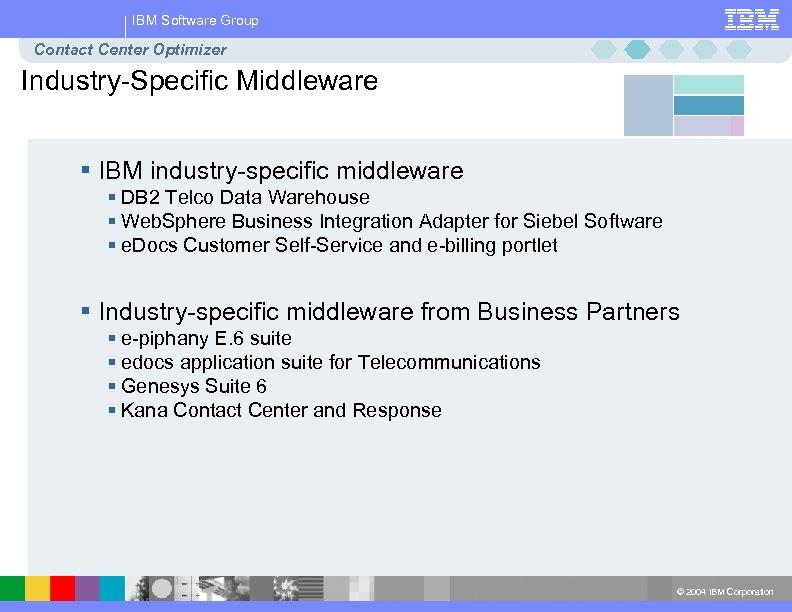Viewport: 792px width, 612px height.
Task: Click the 'Contact Center Optimizer' subtitle
Action: pos(130,49)
